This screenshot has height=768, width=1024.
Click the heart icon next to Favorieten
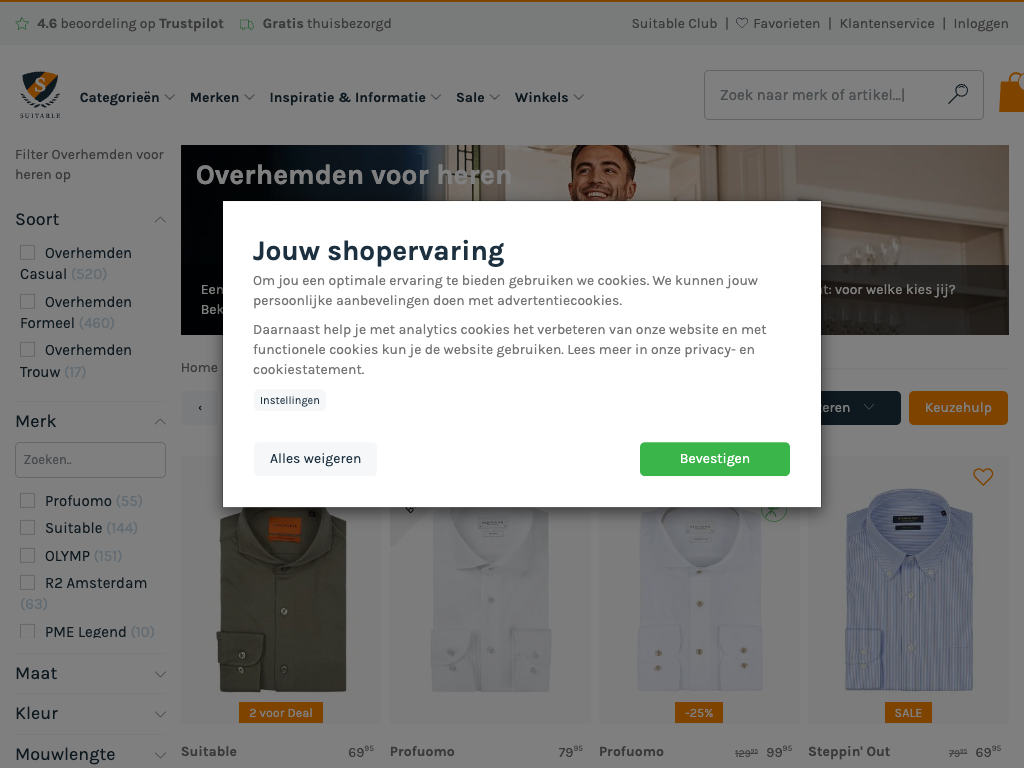742,24
